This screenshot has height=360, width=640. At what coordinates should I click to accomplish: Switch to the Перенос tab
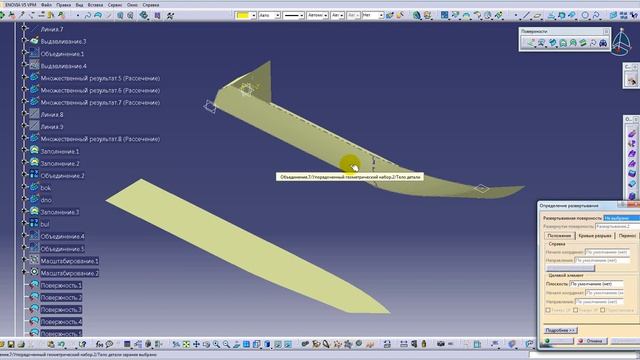627,236
